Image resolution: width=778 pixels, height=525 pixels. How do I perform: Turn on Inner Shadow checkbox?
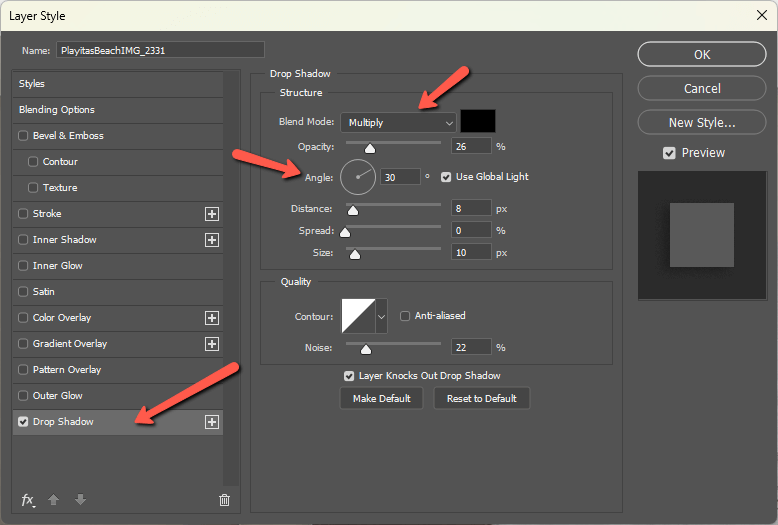[23, 240]
